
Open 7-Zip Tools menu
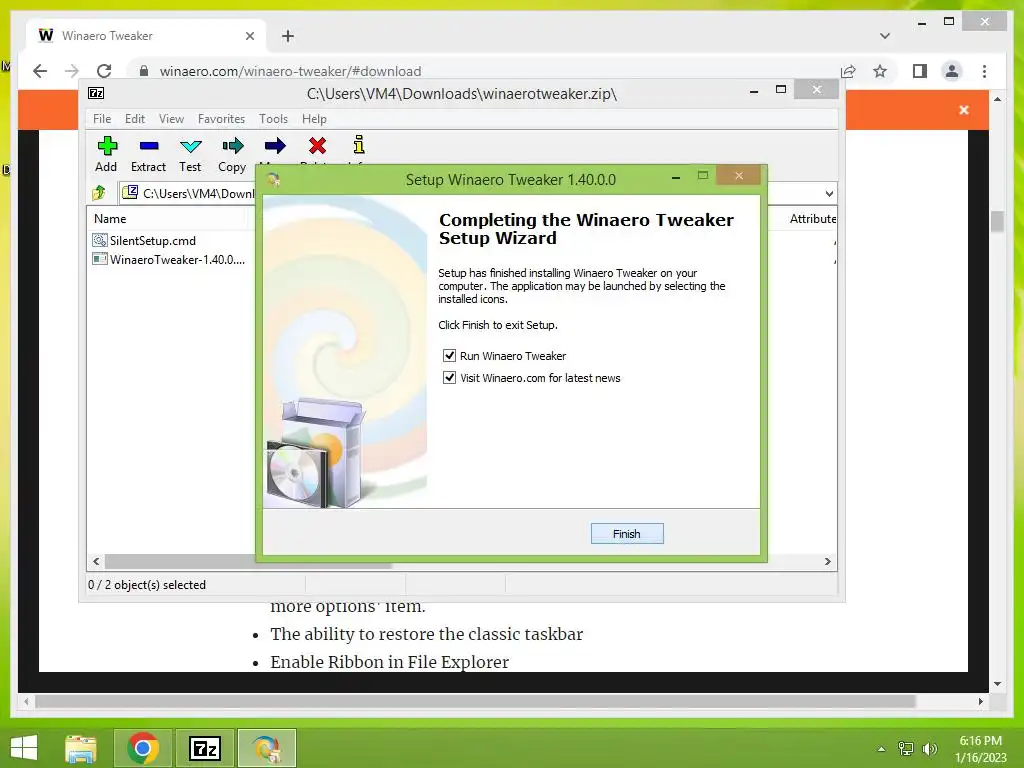point(273,119)
